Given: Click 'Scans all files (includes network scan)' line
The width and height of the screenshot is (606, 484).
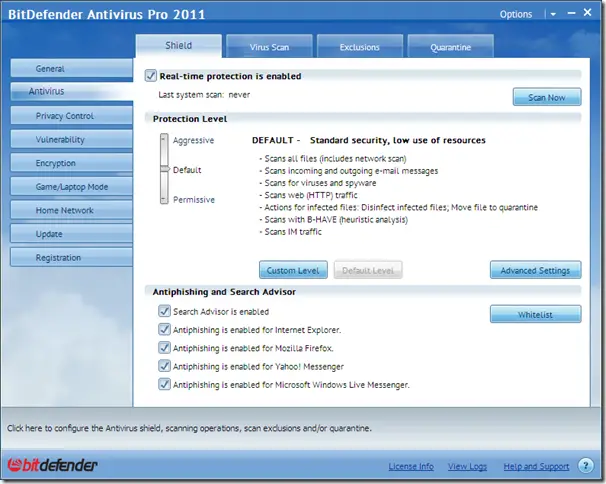Looking at the screenshot, I should [333, 158].
